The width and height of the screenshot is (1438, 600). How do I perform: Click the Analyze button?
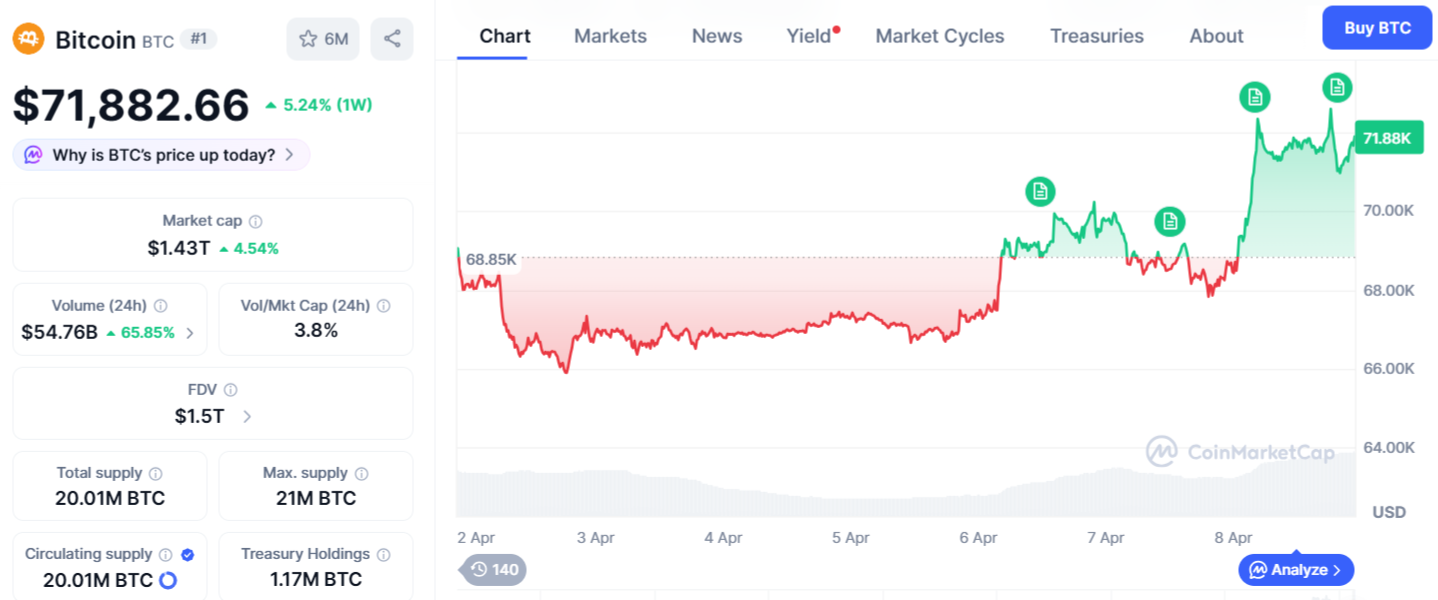tap(1296, 570)
